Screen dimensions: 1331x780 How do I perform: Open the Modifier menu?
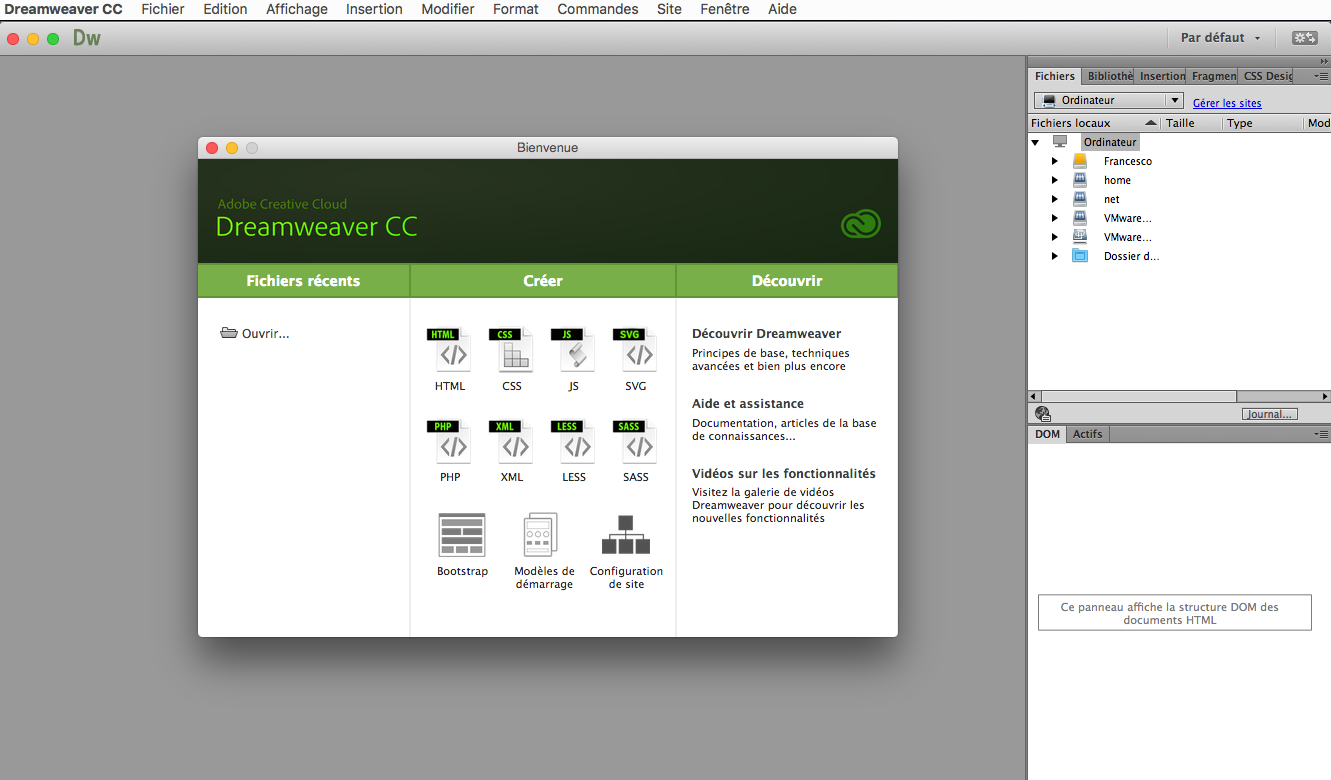click(x=448, y=9)
